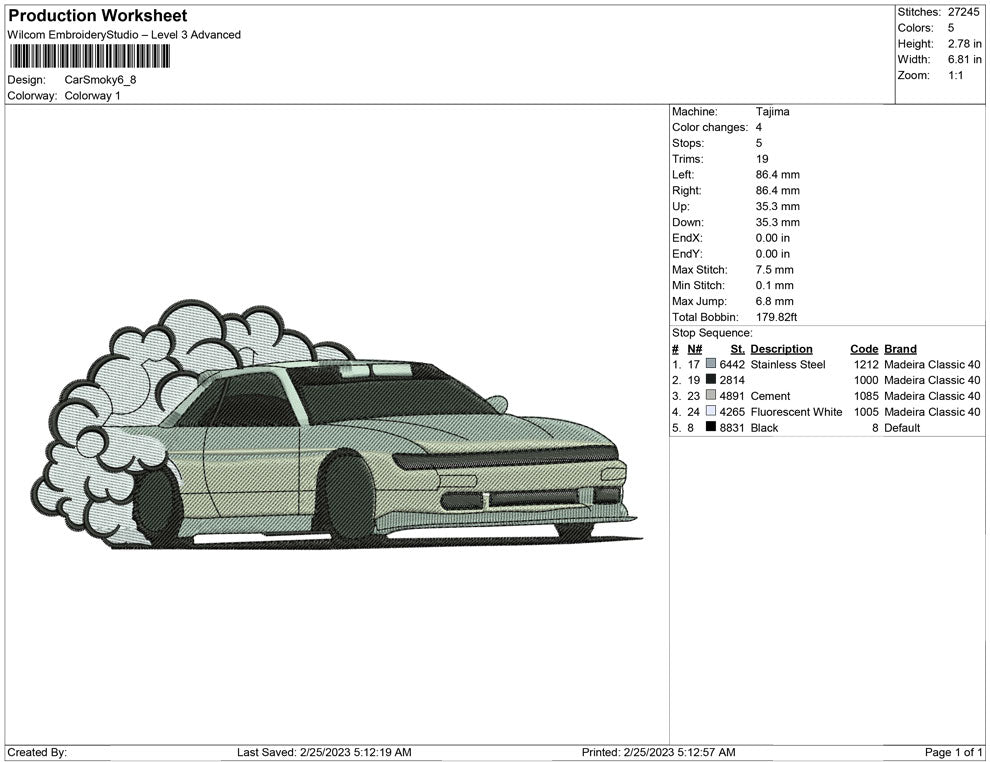Viewport: 990px width, 762px height.
Task: Click the Cement color swatch
Action: point(711,396)
